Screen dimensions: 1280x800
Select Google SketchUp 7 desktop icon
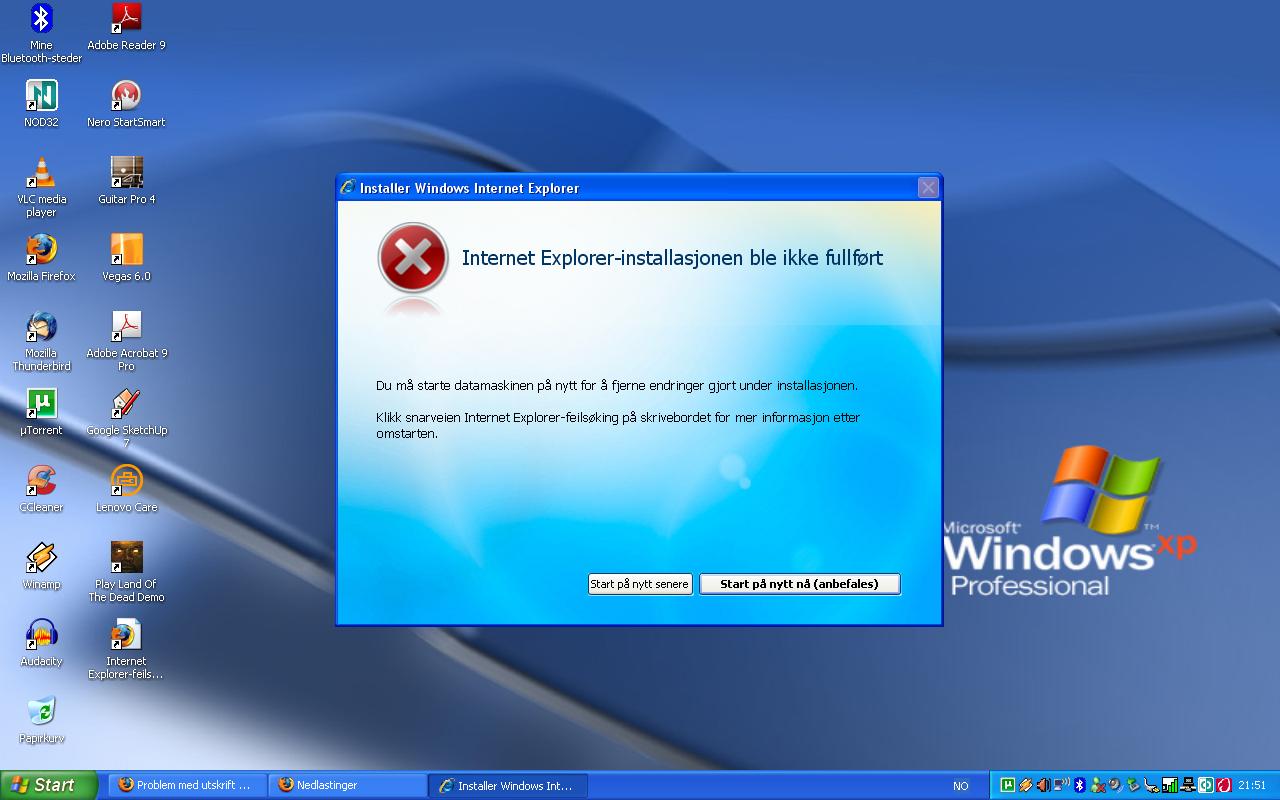click(x=126, y=418)
